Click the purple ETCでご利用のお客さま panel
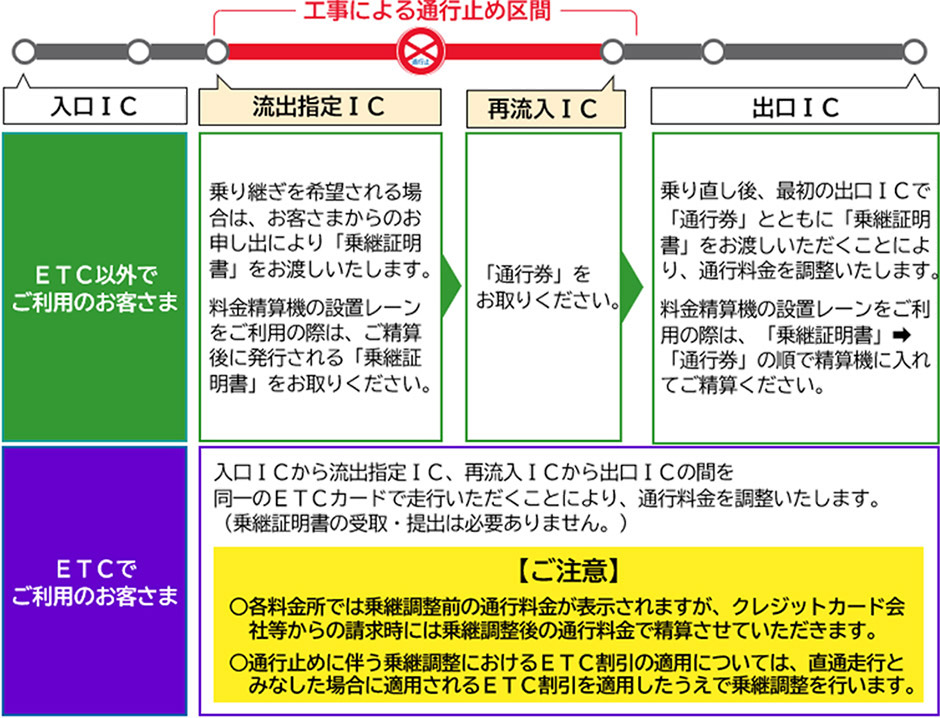Screen dimensions: 940x718 [x=94, y=582]
